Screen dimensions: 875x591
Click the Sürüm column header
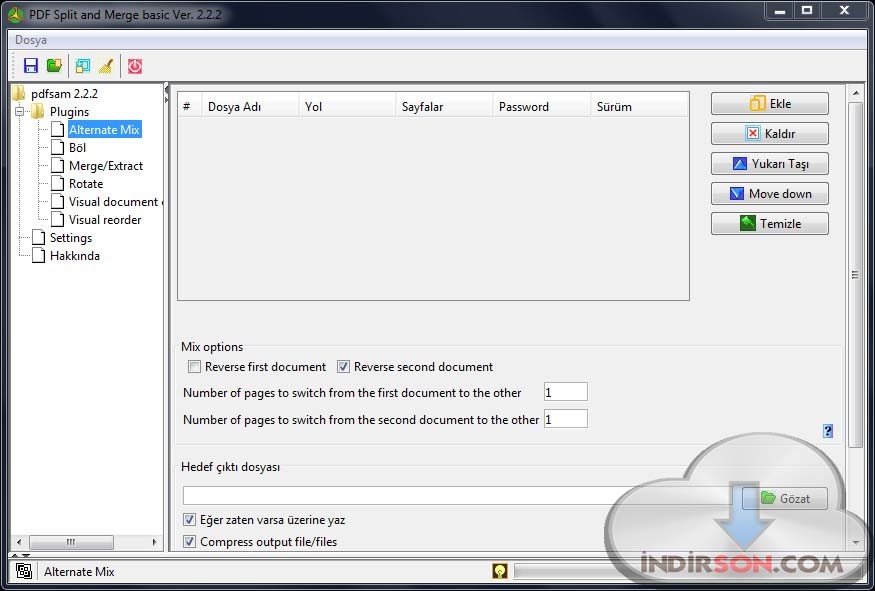639,107
